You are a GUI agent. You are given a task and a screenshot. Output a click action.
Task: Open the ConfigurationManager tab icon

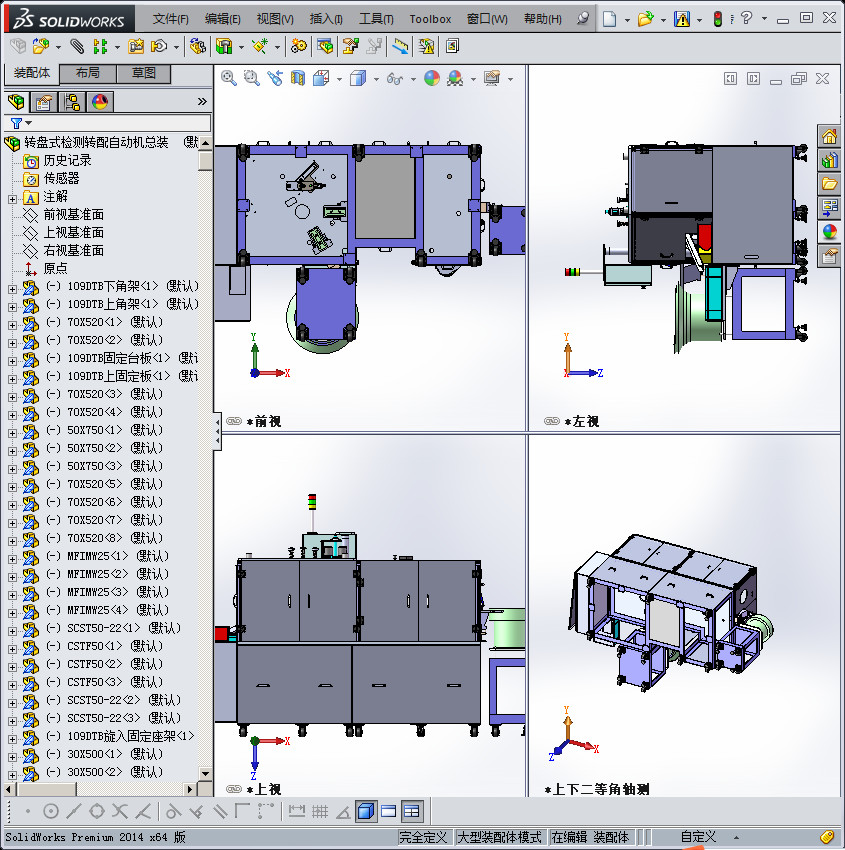pos(72,101)
